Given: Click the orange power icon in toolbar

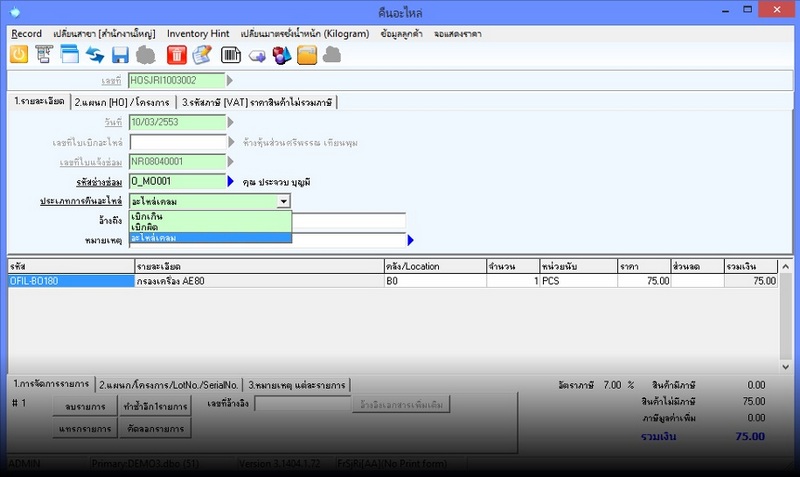Looking at the screenshot, I should [19, 54].
